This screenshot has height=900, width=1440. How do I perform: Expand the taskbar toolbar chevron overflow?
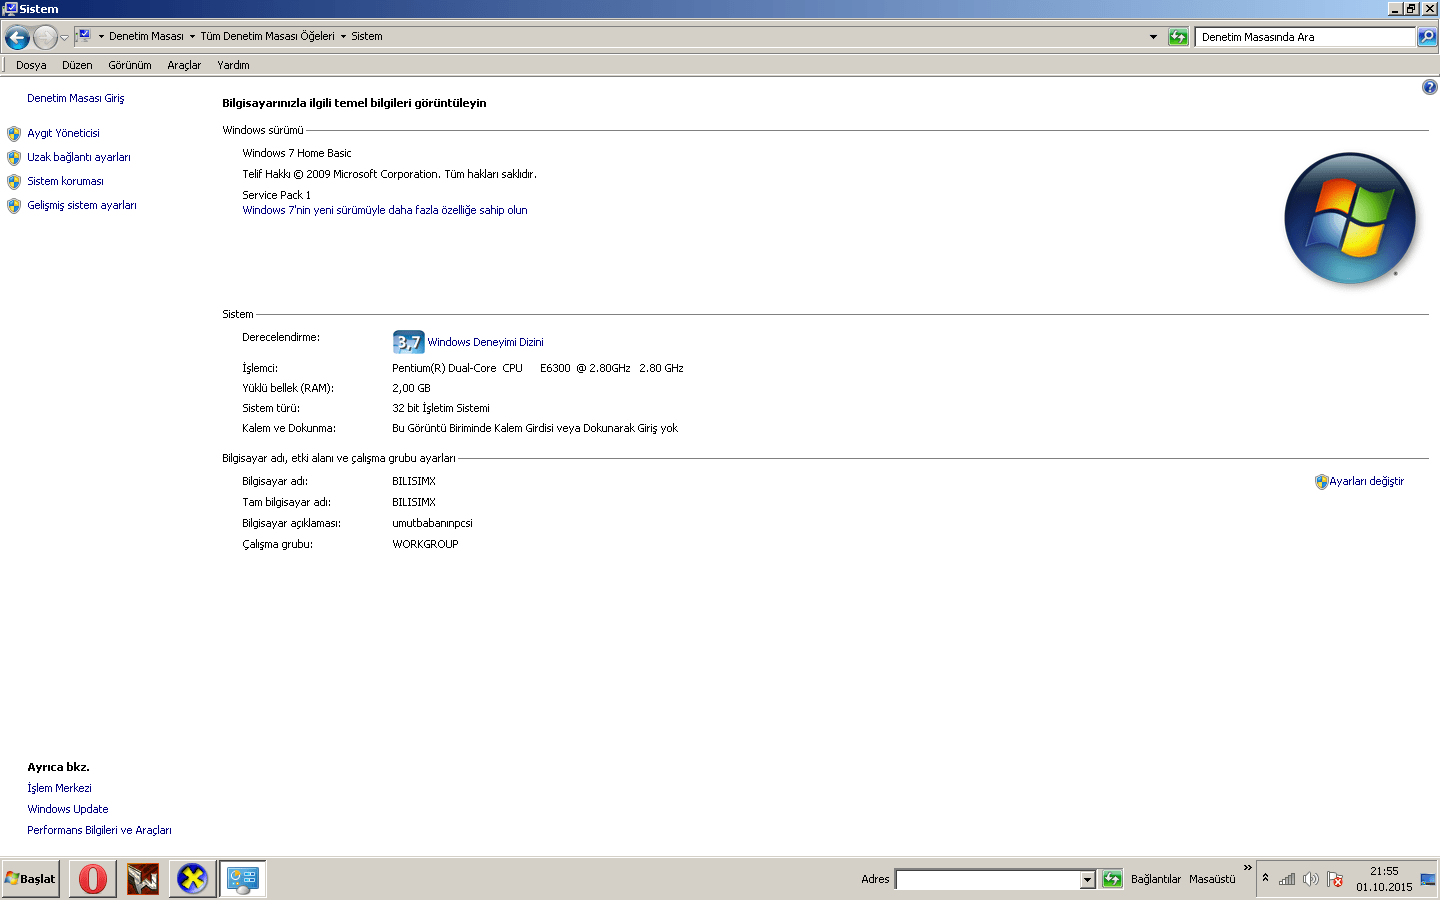(1247, 867)
